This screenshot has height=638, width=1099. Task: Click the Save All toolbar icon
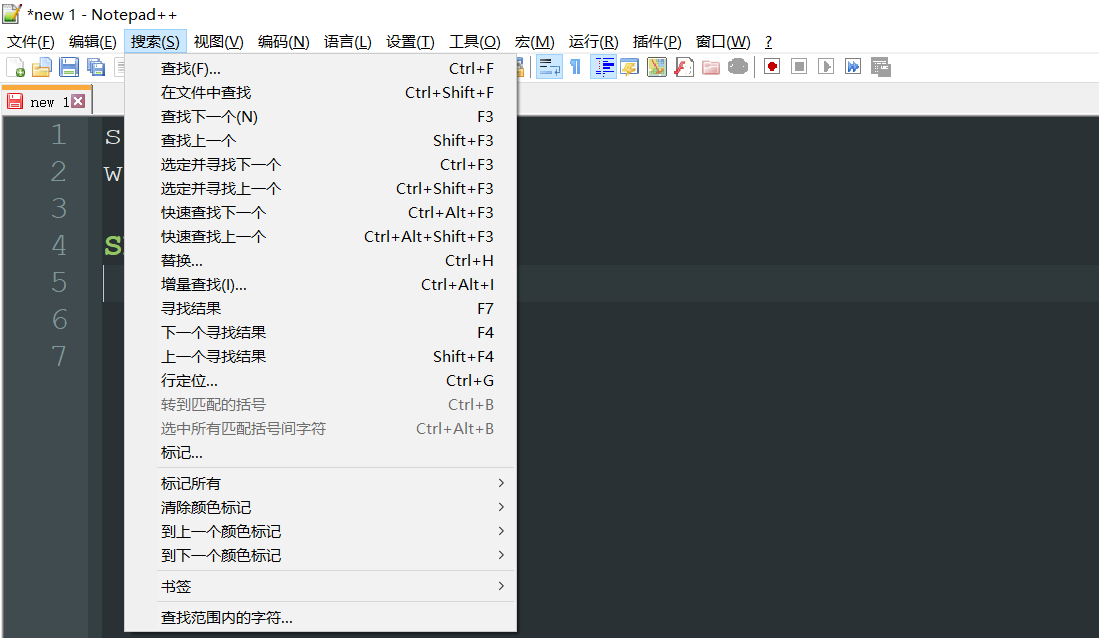[x=95, y=67]
